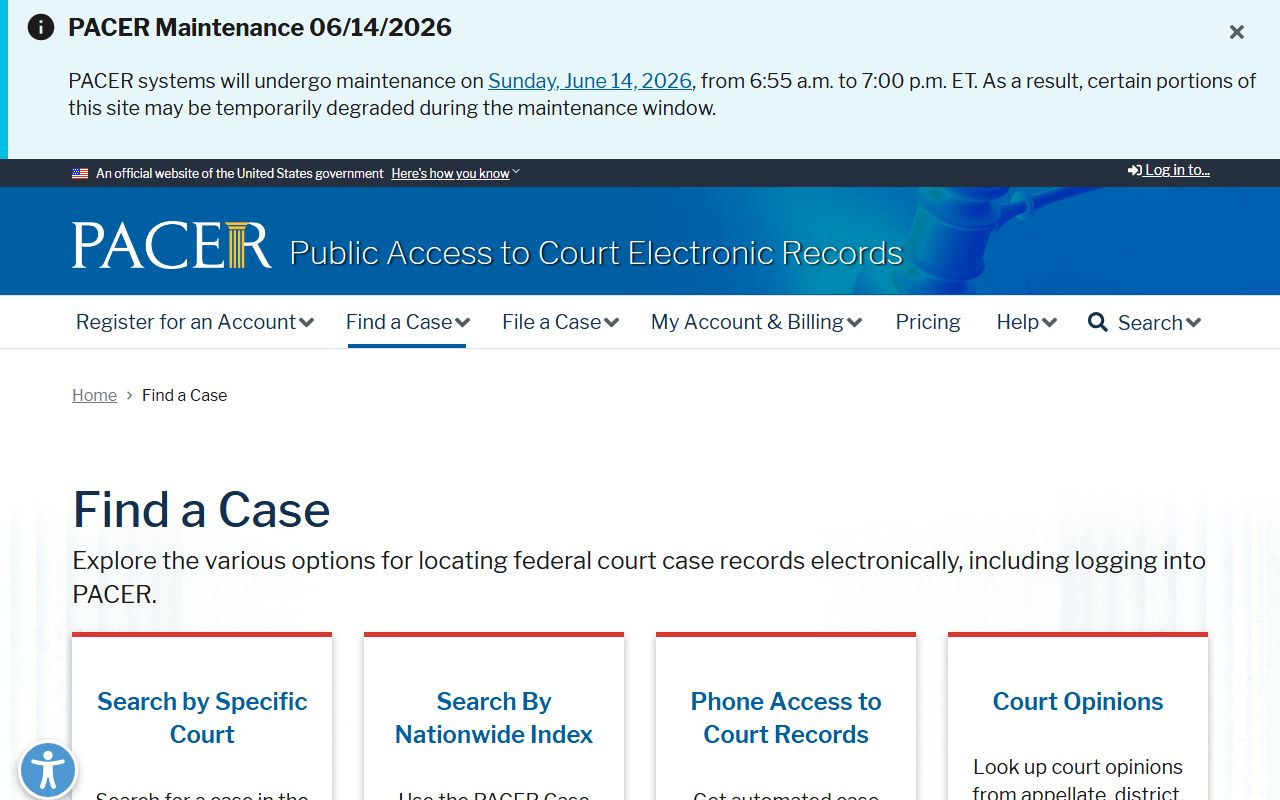1280x800 pixels.
Task: Click the info icon in maintenance banner
Action: pos(41,27)
